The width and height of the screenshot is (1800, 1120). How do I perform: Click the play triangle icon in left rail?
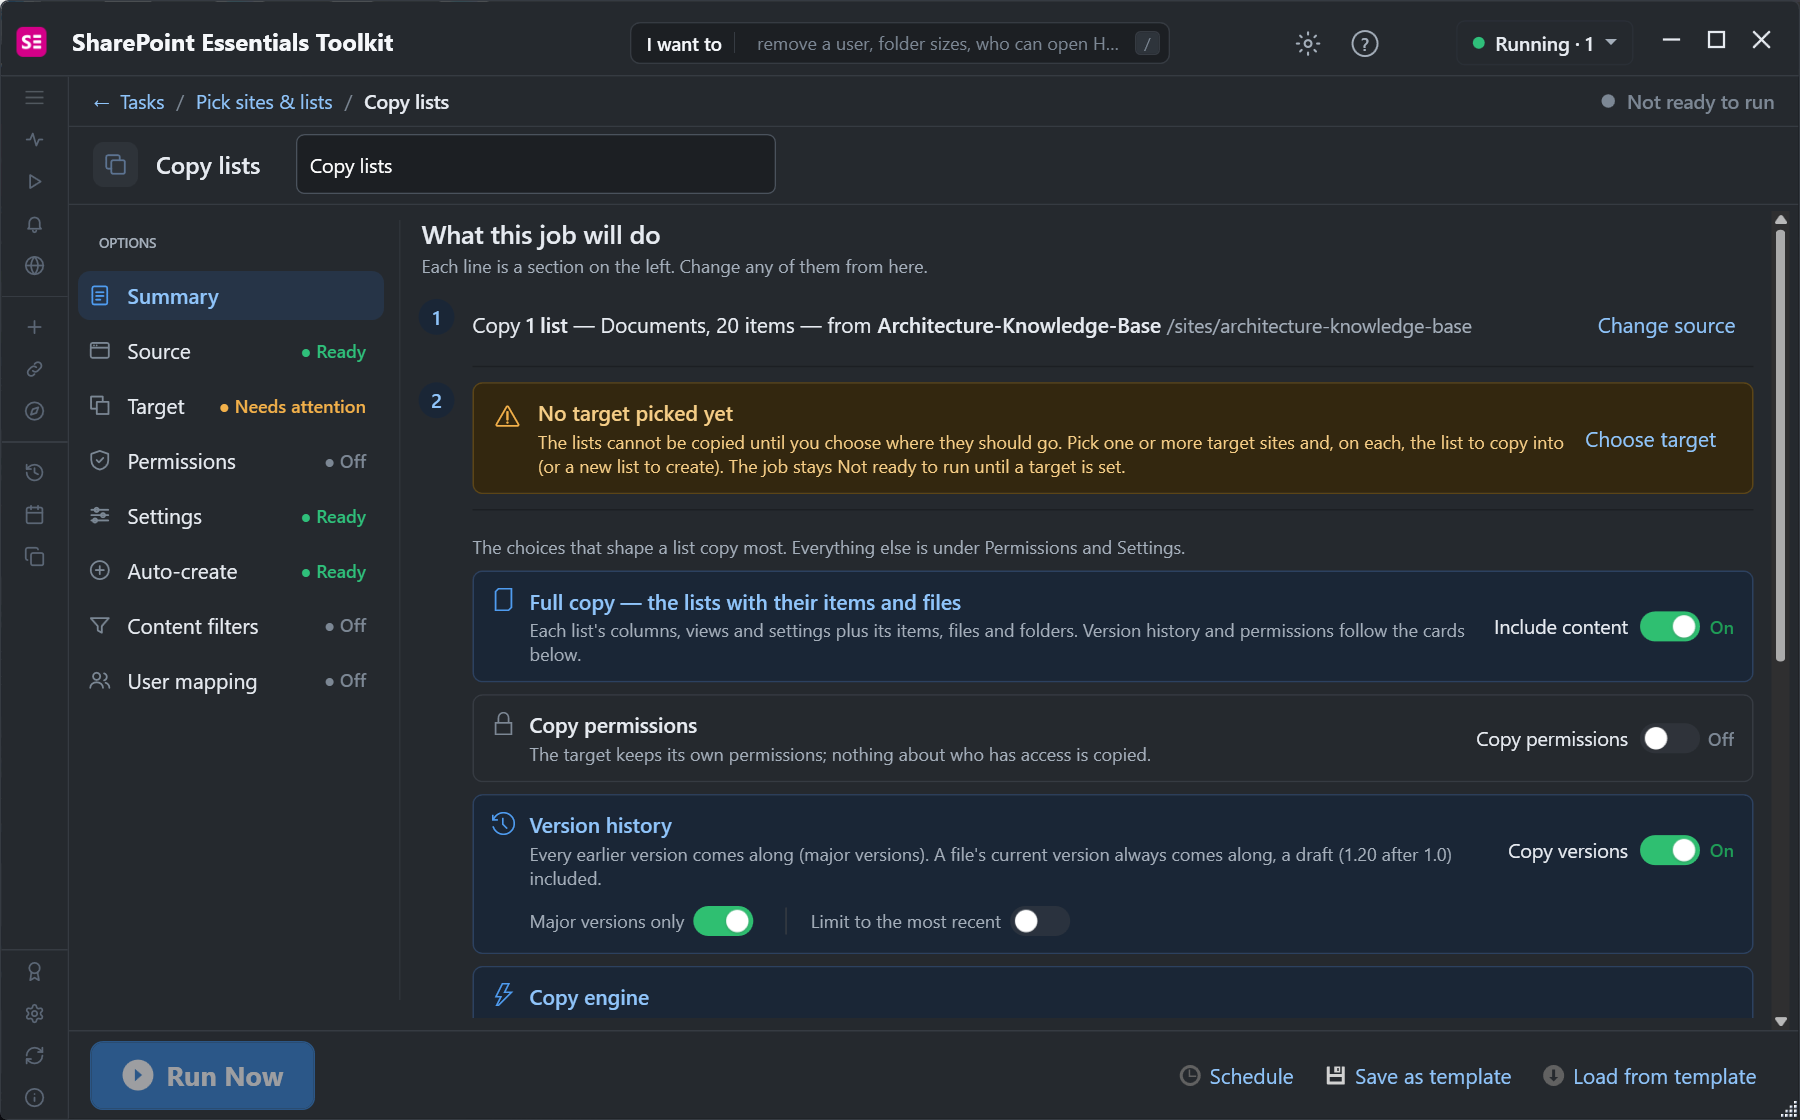point(34,182)
